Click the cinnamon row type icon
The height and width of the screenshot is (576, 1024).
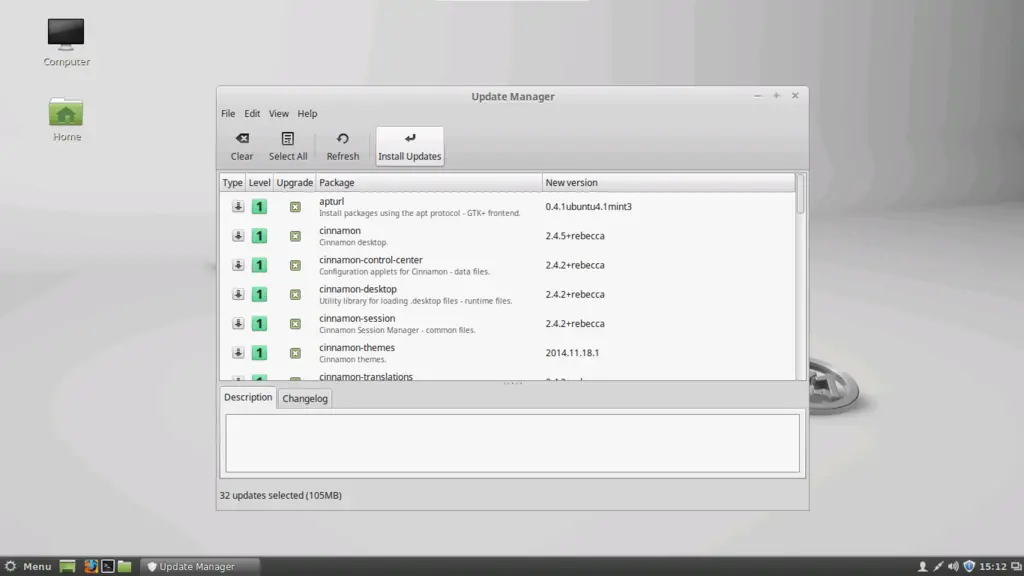click(238, 236)
